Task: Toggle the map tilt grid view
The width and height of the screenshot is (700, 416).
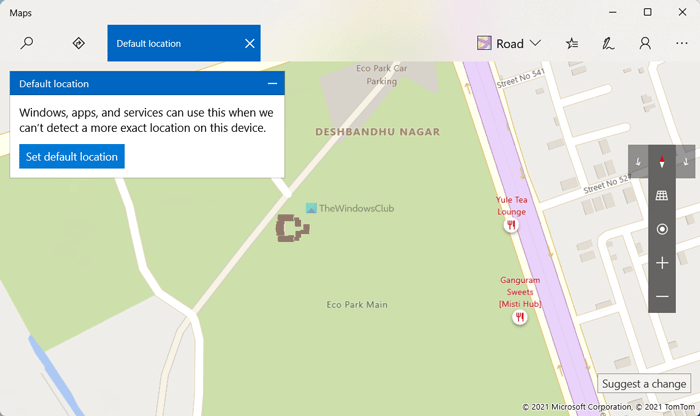Action: (662, 195)
